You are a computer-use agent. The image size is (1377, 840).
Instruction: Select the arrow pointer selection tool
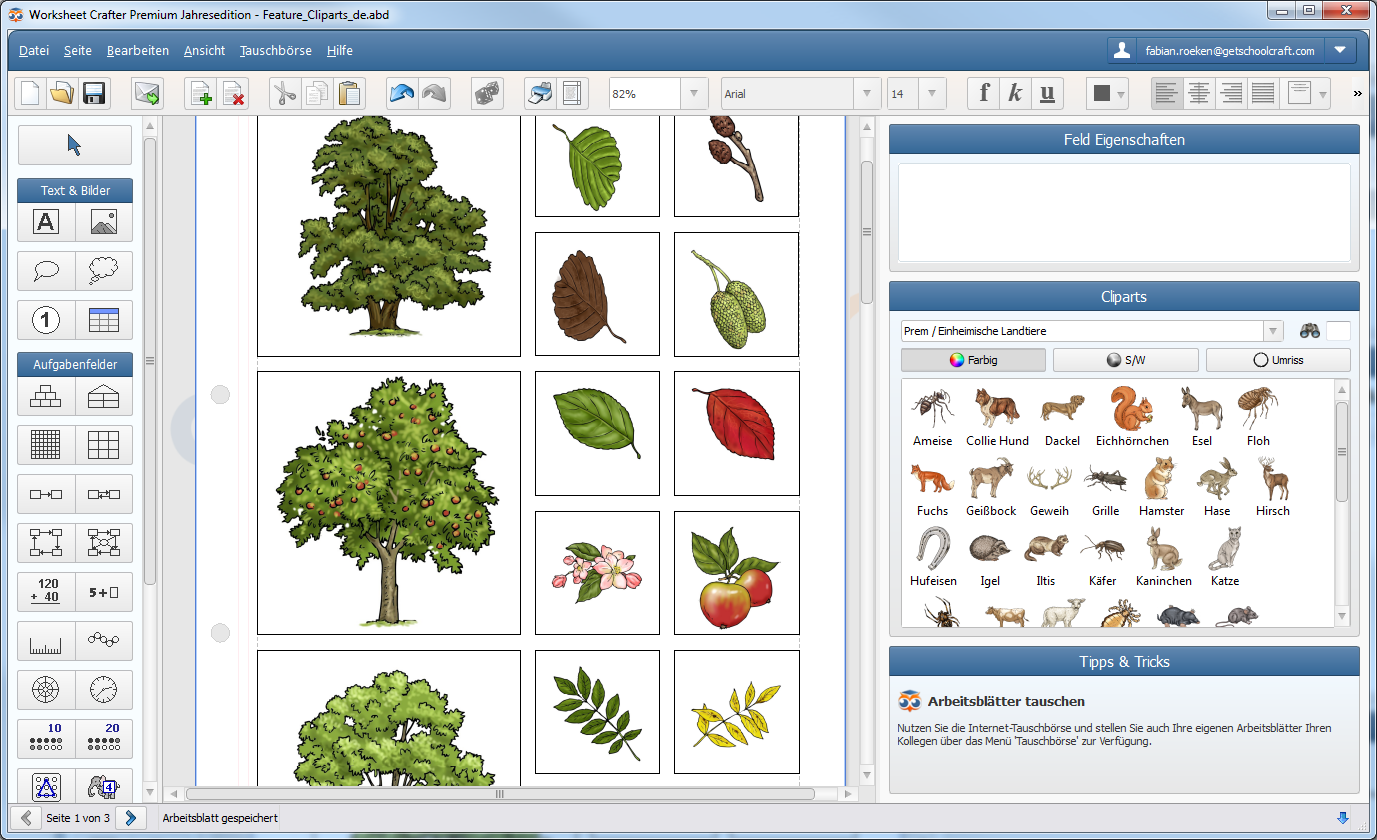(x=75, y=145)
